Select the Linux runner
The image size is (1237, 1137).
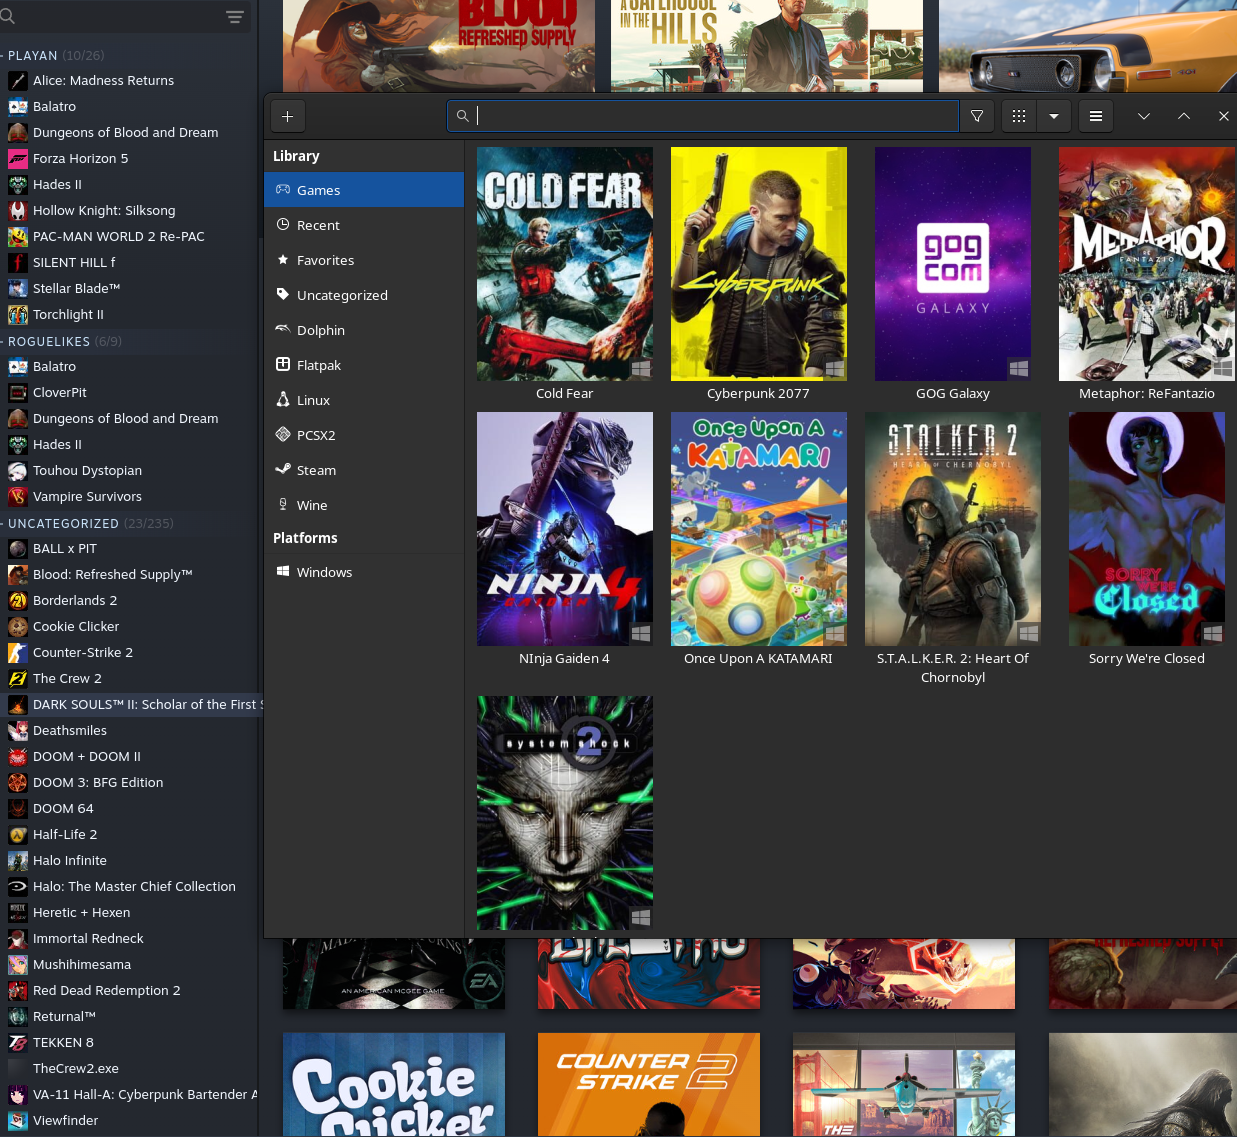[364, 400]
